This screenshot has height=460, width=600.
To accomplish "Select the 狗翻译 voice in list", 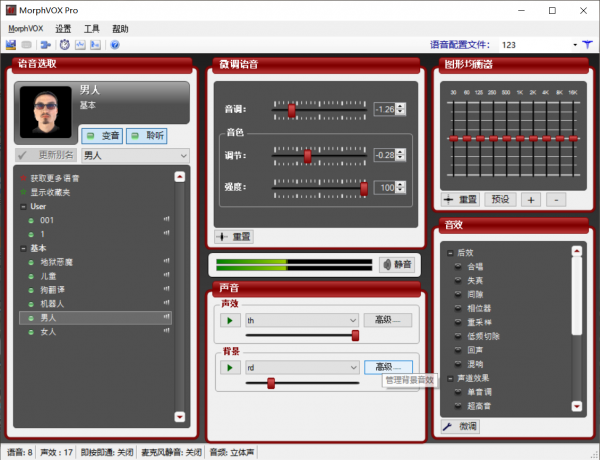I will coord(95,290).
